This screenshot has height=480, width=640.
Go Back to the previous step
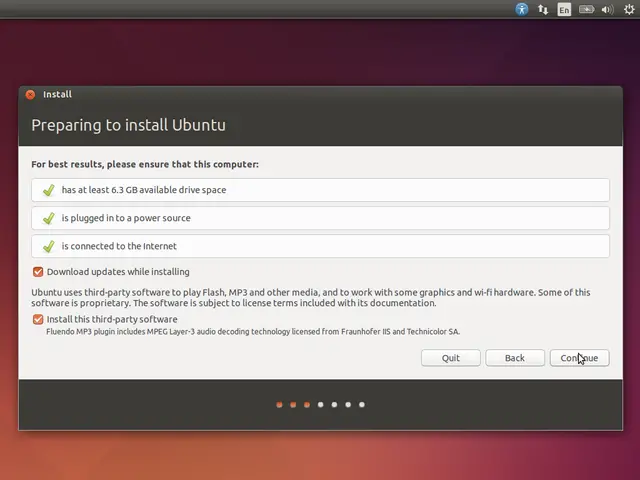click(x=515, y=358)
